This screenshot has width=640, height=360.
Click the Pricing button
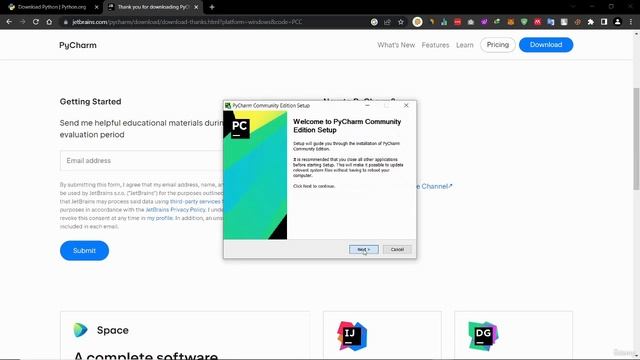coord(498,45)
